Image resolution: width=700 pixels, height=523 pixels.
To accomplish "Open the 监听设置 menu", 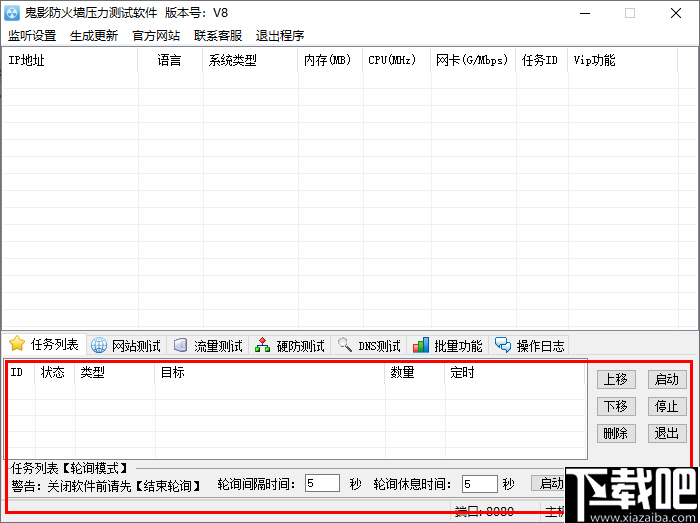I will click(x=32, y=36).
